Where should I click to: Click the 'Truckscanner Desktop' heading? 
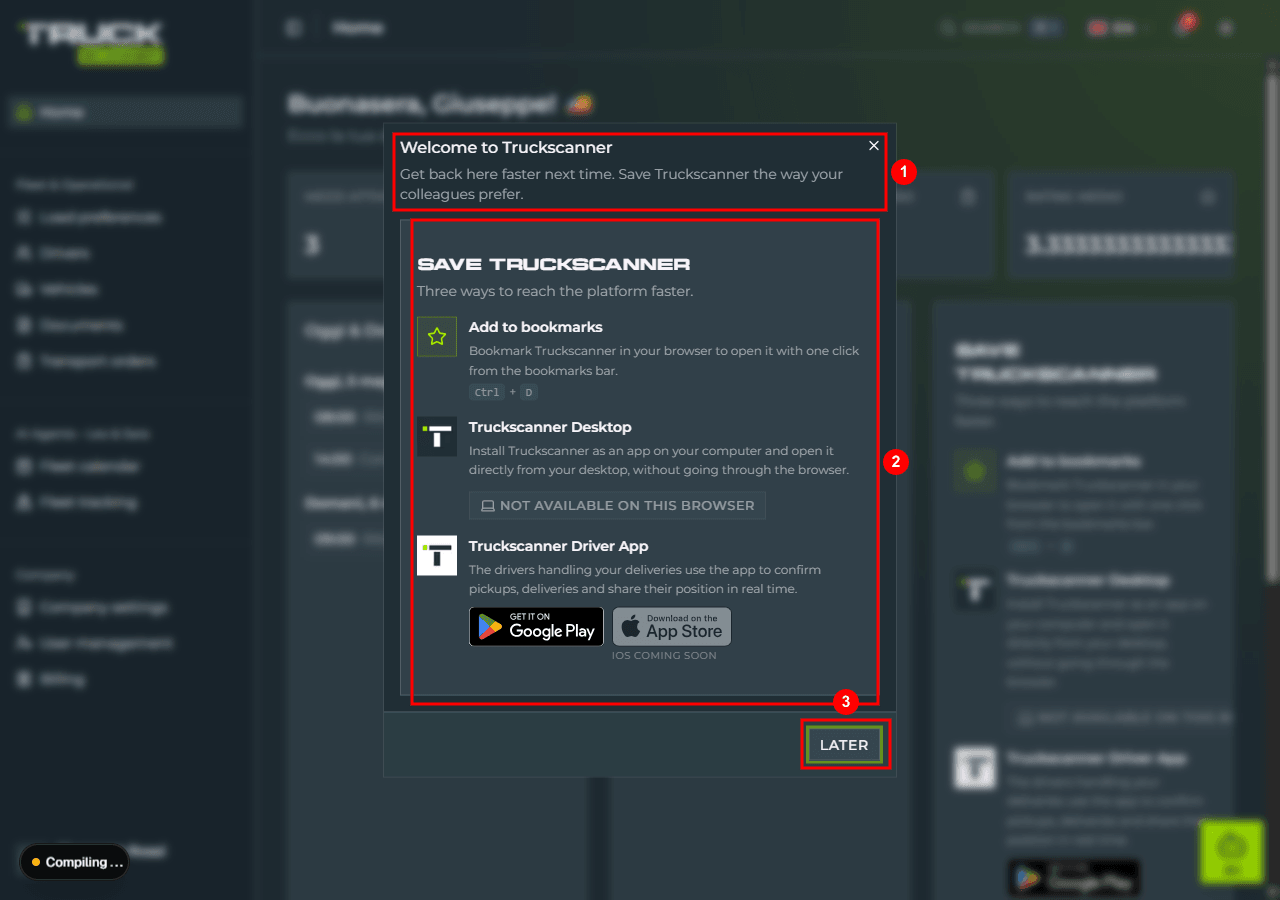coord(550,427)
